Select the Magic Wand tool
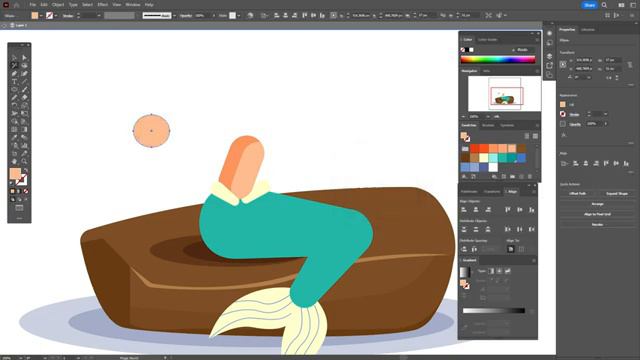The image size is (640, 360). click(14, 65)
